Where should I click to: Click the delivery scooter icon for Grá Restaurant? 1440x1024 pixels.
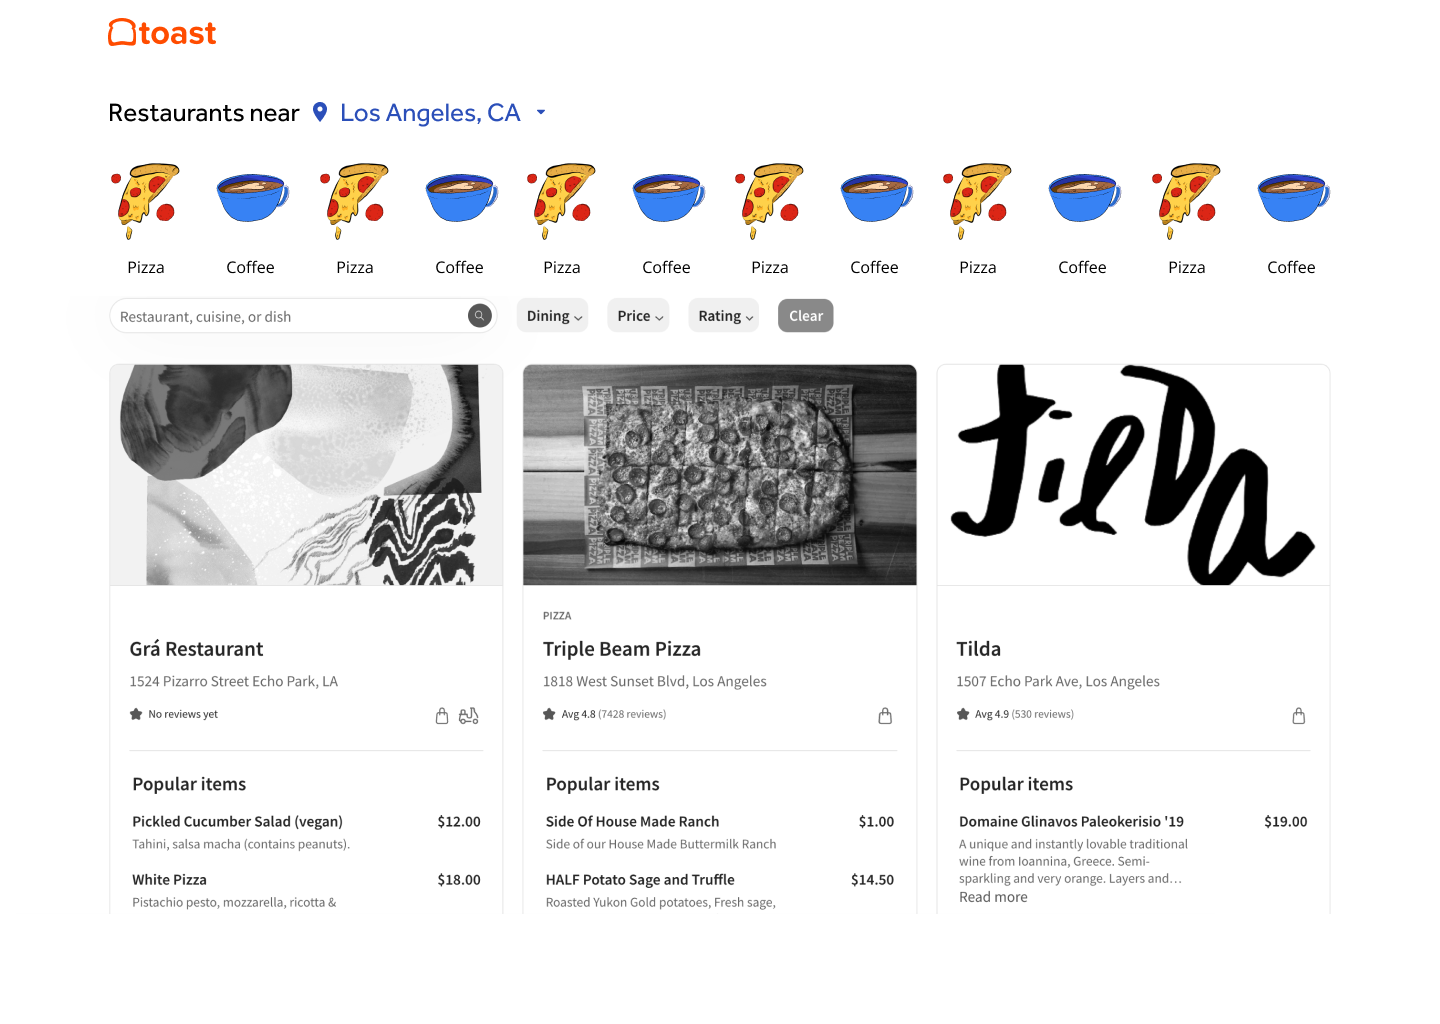[468, 716]
